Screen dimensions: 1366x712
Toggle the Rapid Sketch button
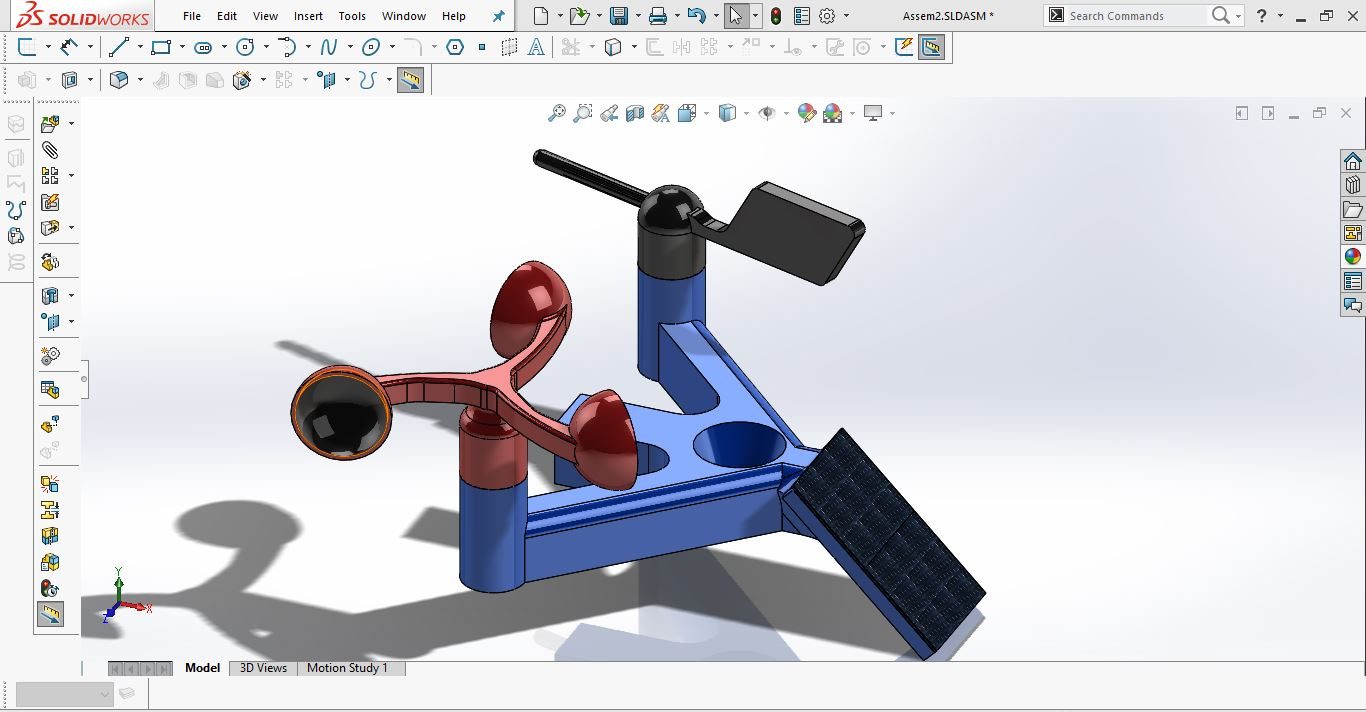pyautogui.click(x=904, y=47)
